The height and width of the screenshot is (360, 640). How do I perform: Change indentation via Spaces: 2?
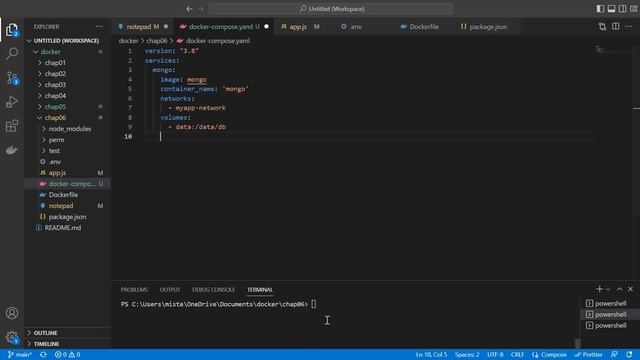467,355
